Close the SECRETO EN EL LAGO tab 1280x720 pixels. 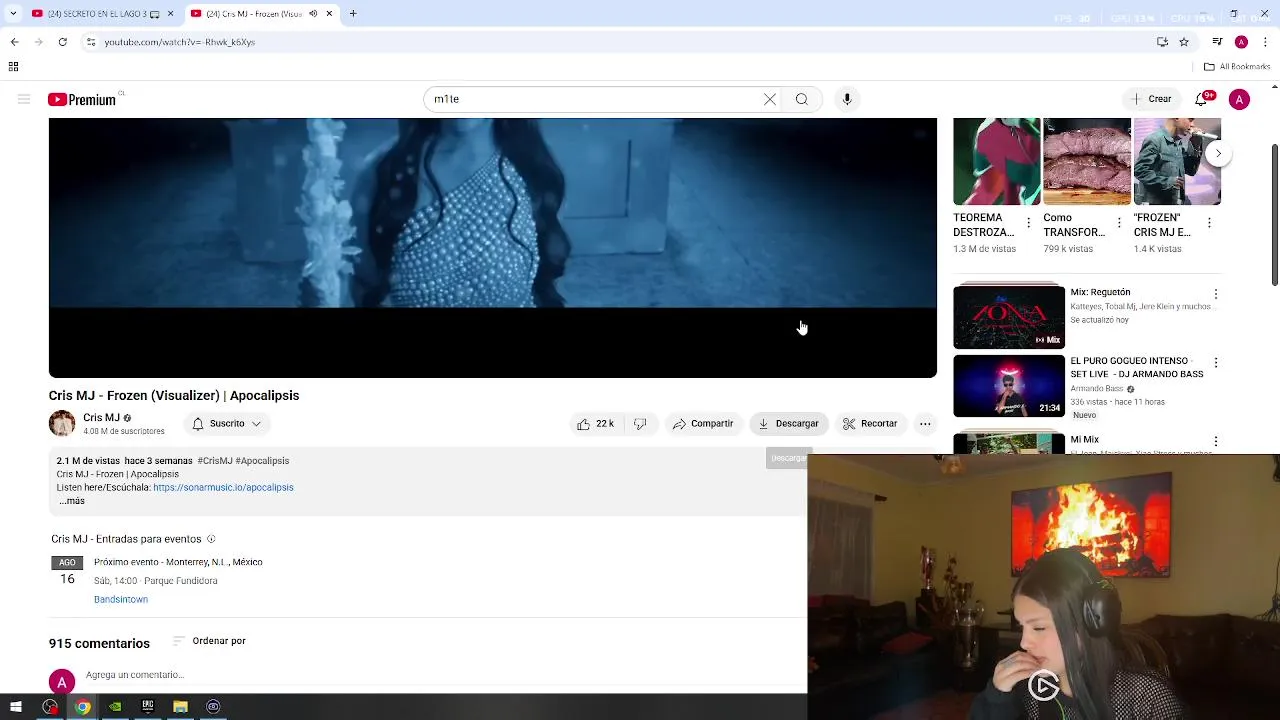170,14
